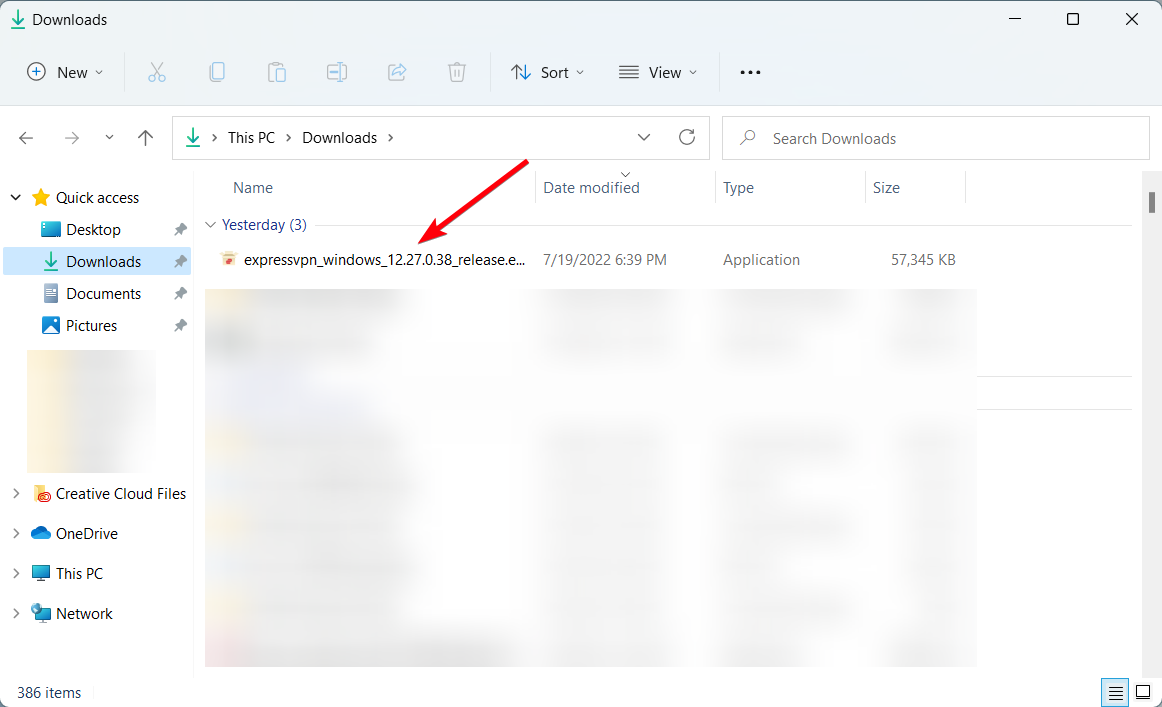The image size is (1162, 707).
Task: Sort by the Type column header
Action: (x=738, y=187)
